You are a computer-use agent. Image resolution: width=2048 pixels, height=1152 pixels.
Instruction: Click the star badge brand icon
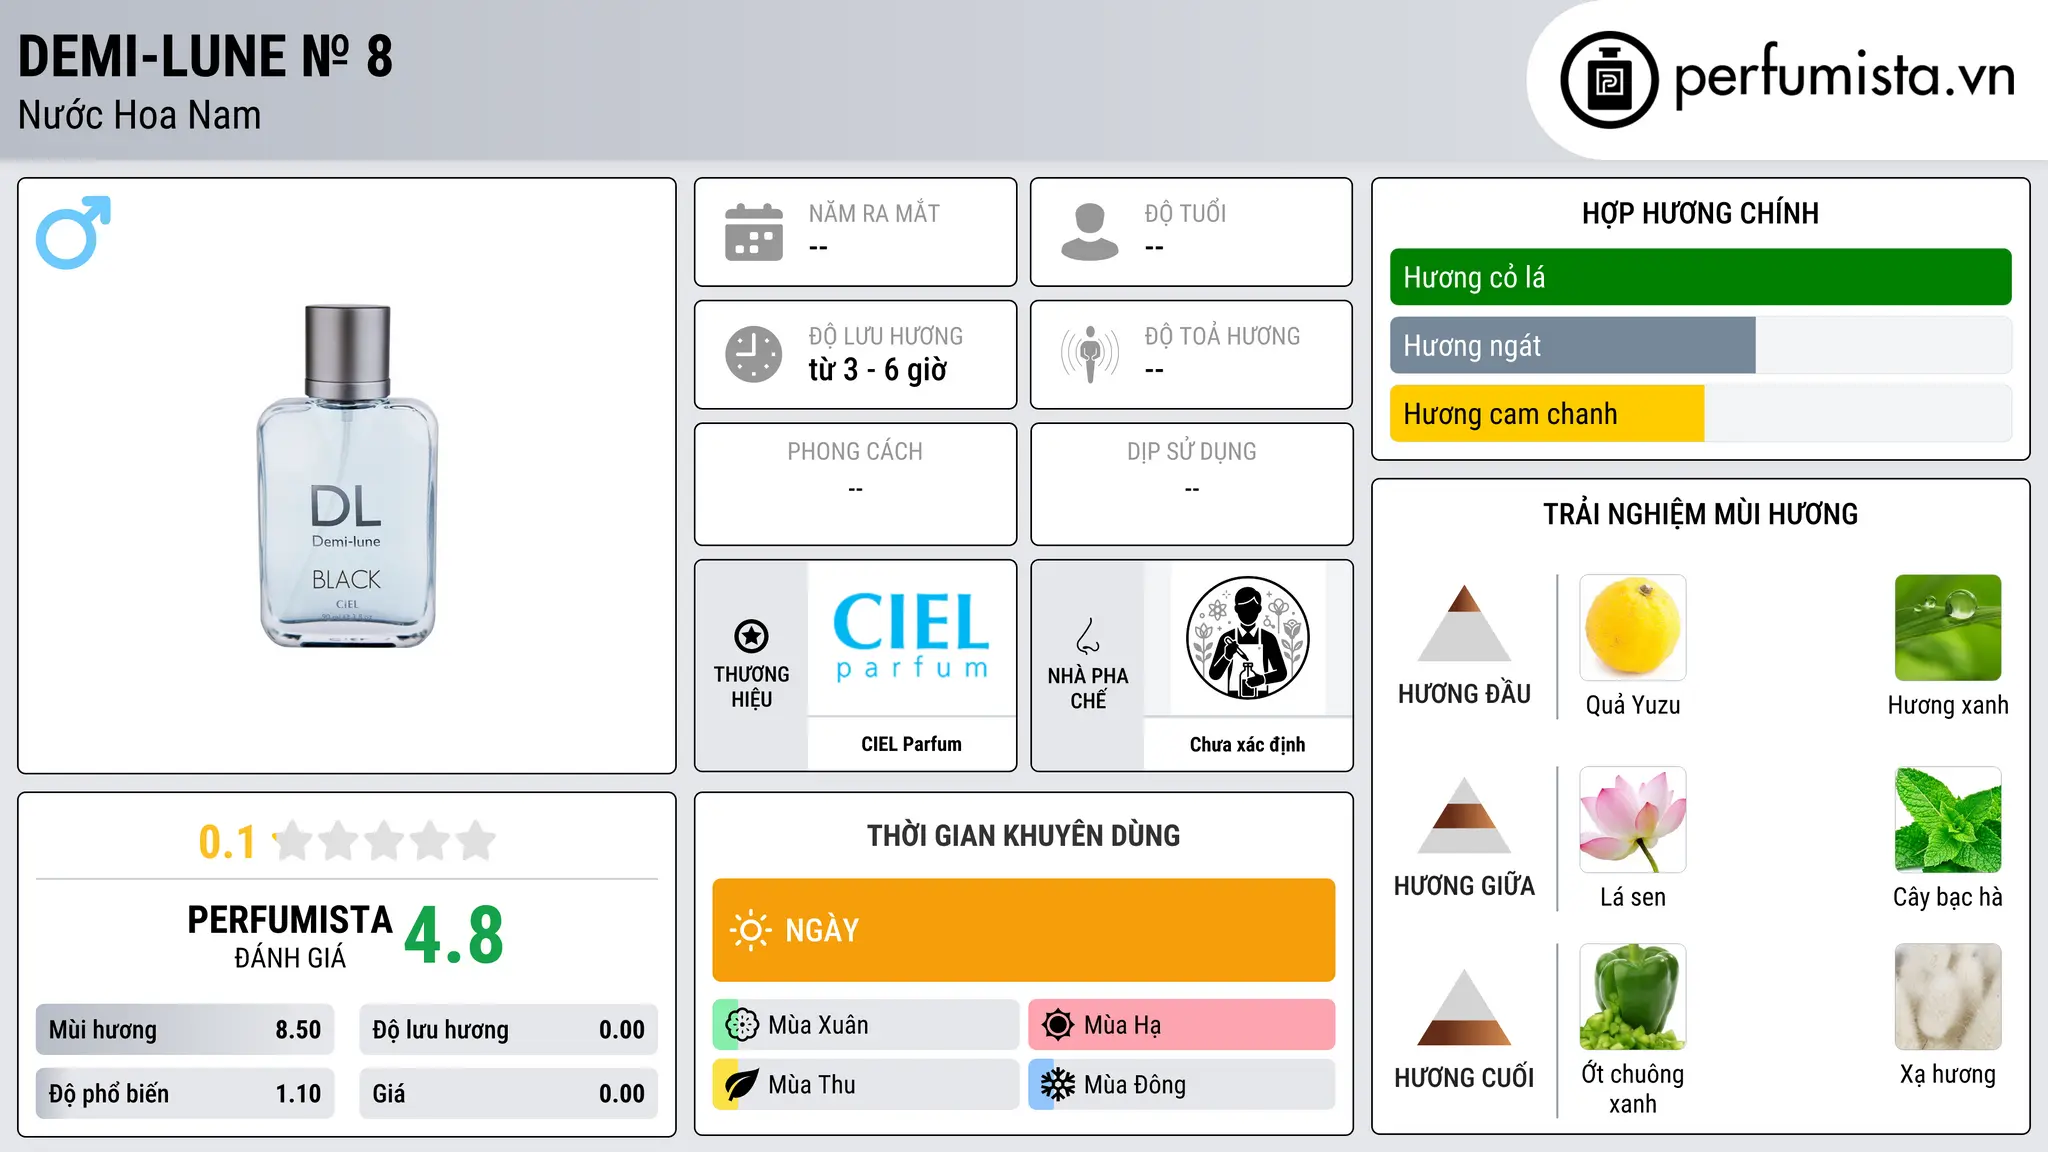pyautogui.click(x=751, y=636)
